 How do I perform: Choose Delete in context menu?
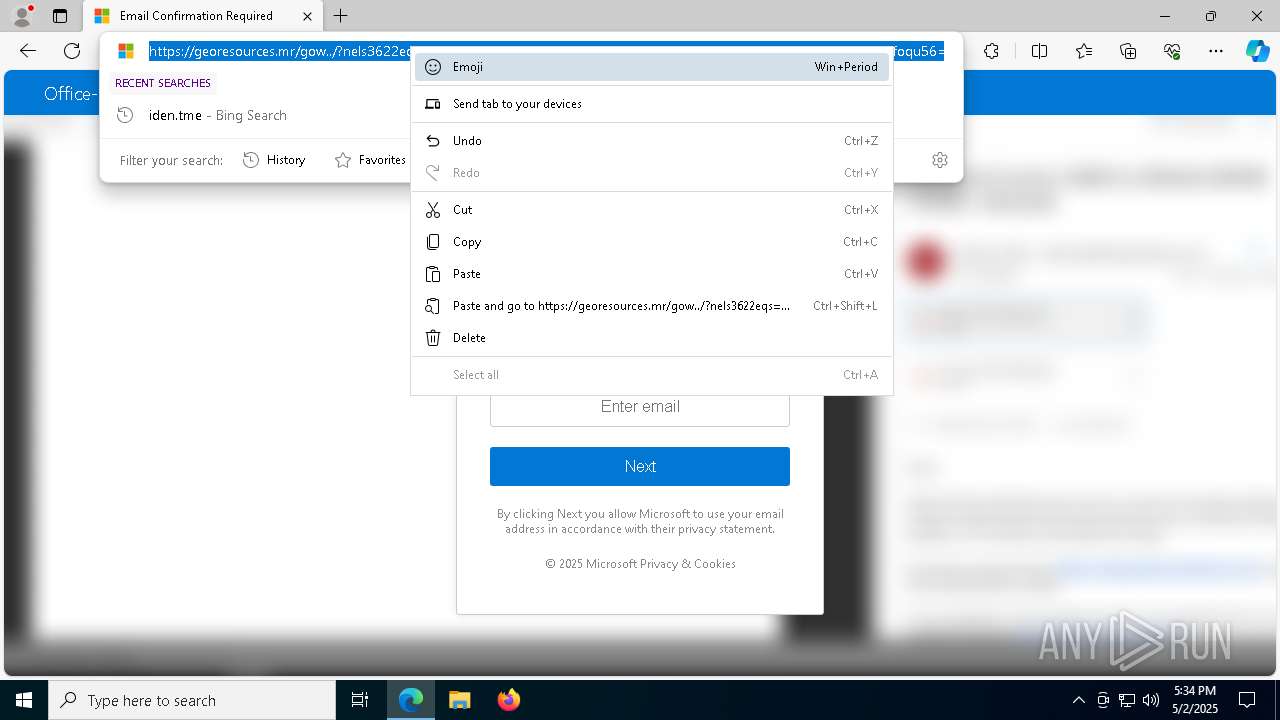652,338
